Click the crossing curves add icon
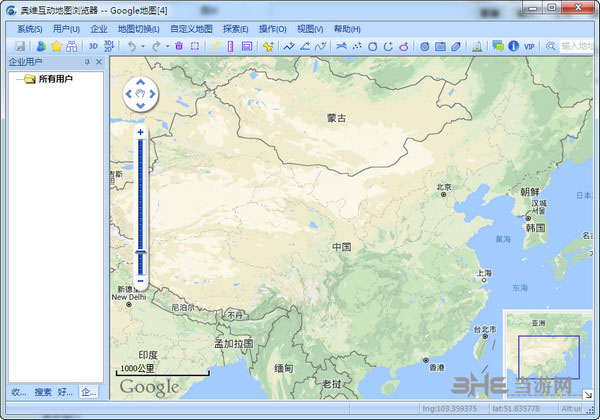This screenshot has height=420, width=600. [341, 46]
